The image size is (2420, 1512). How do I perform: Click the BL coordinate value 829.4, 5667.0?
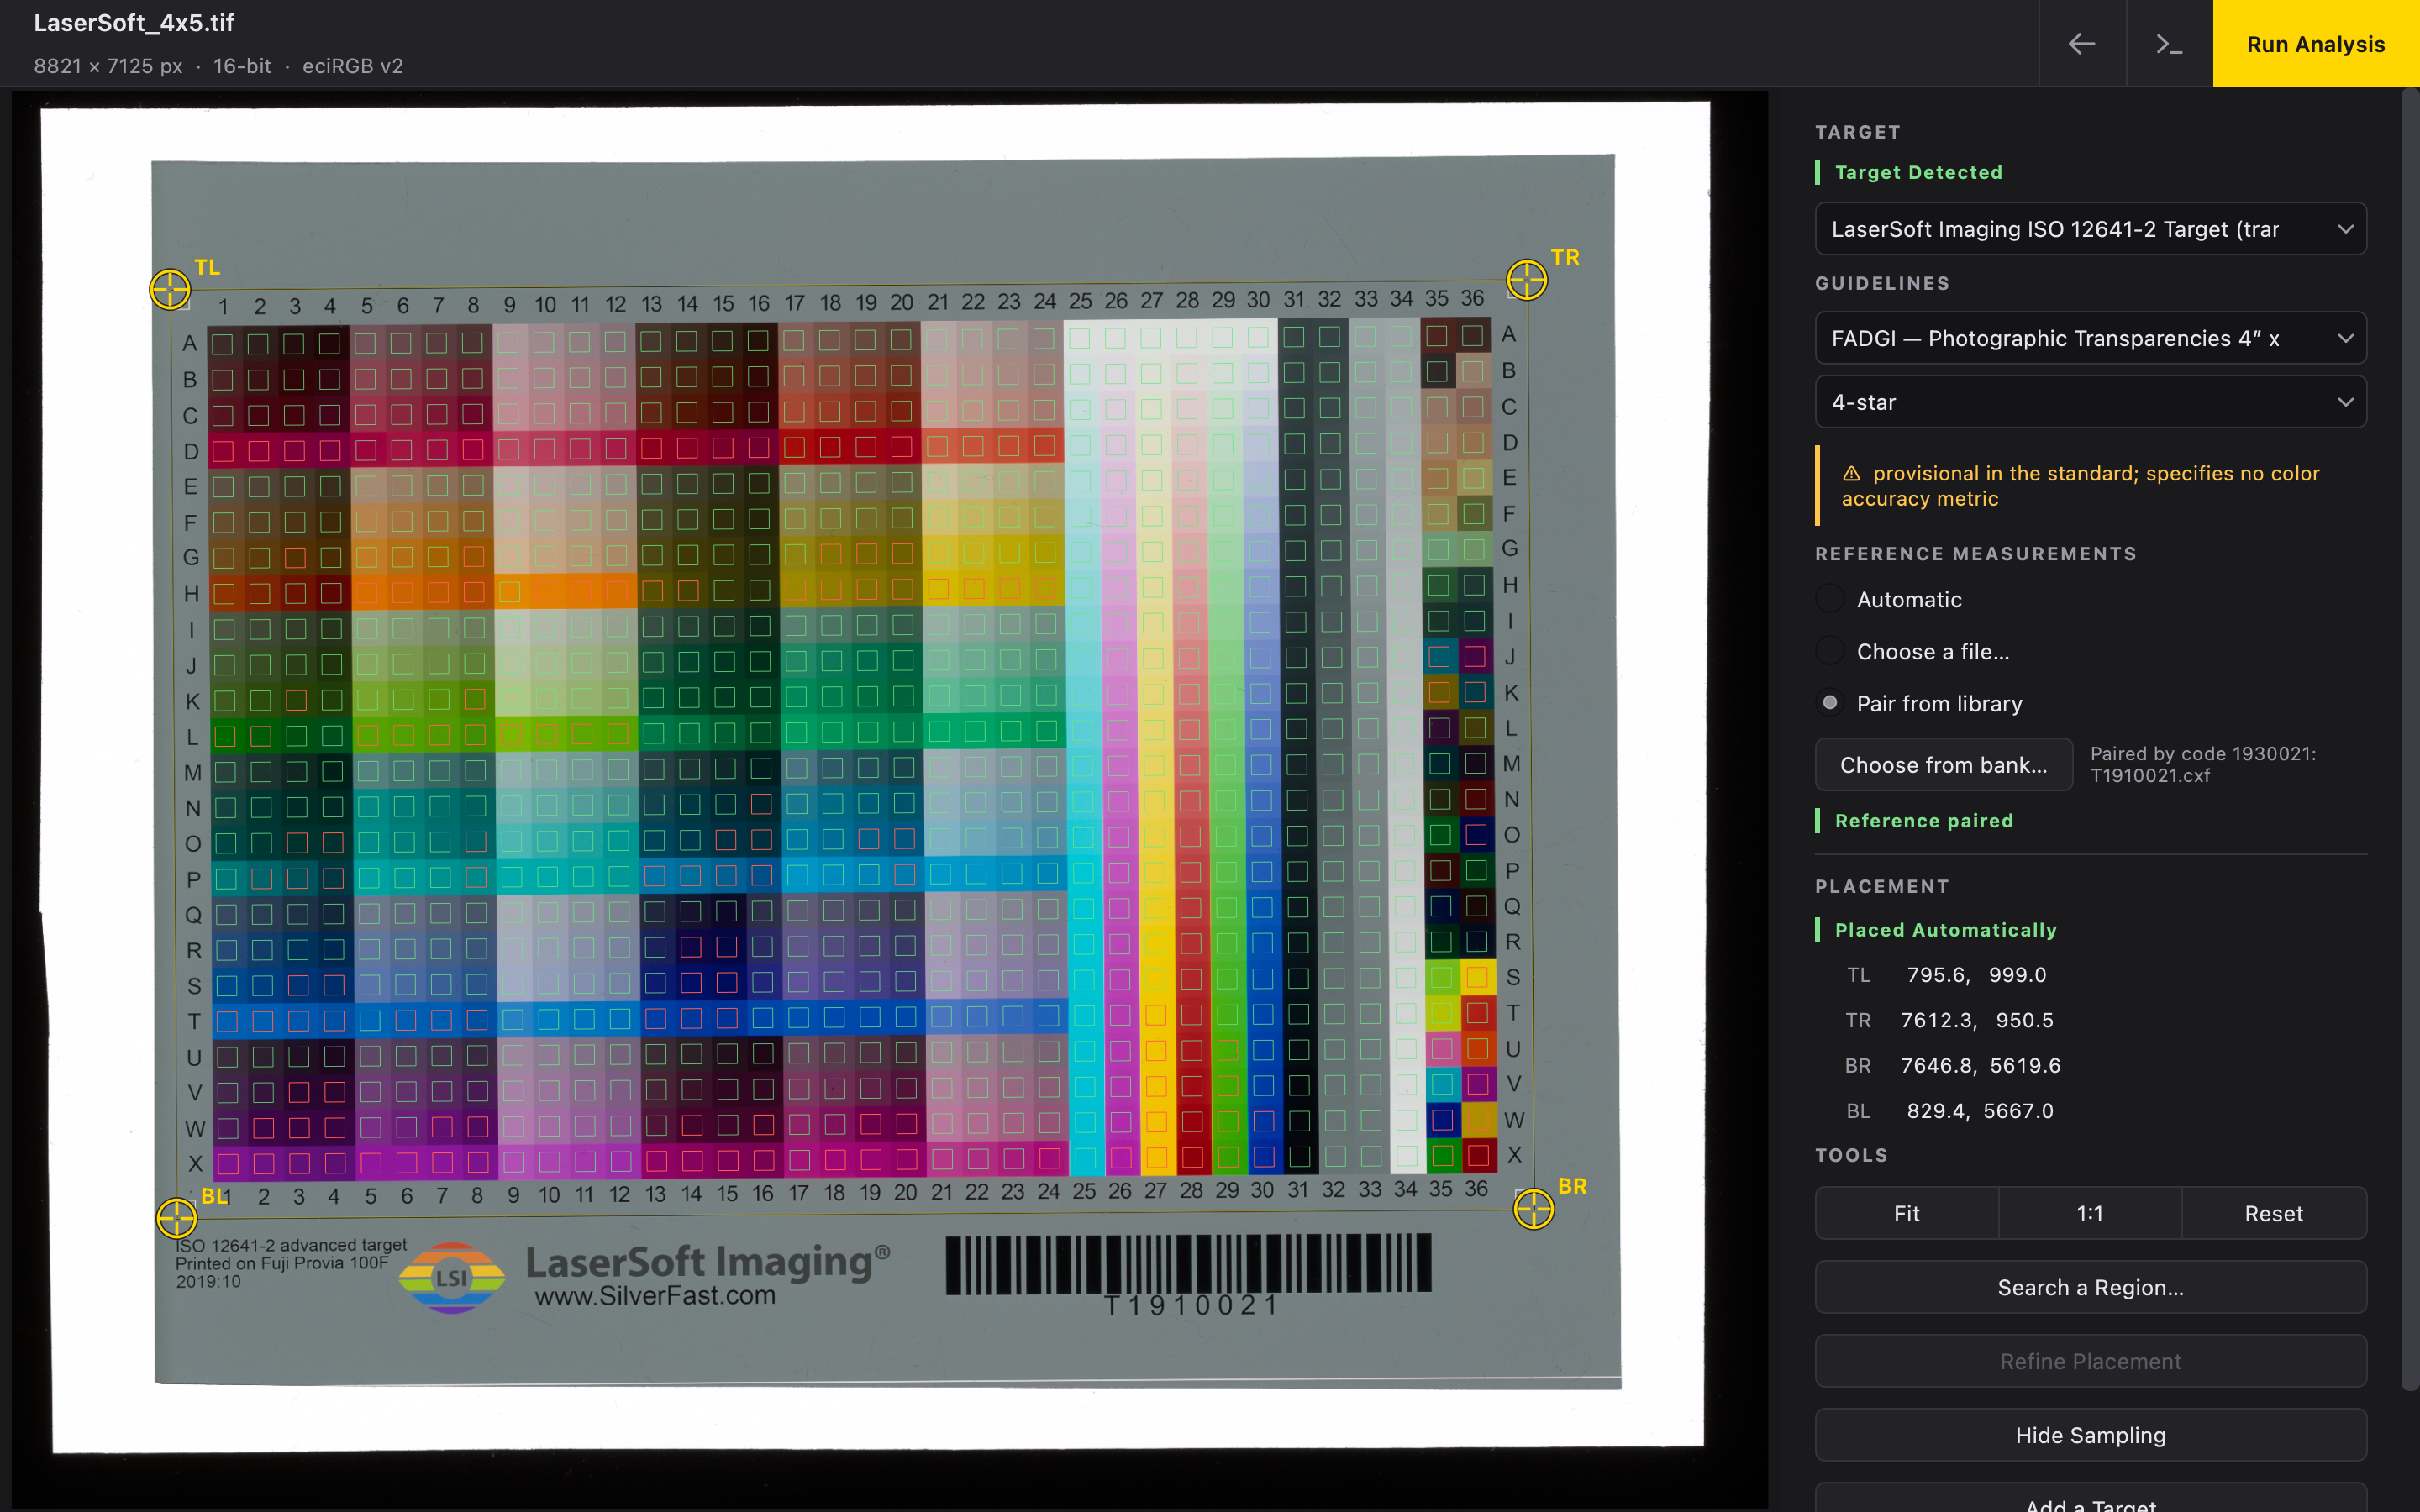(1980, 1111)
